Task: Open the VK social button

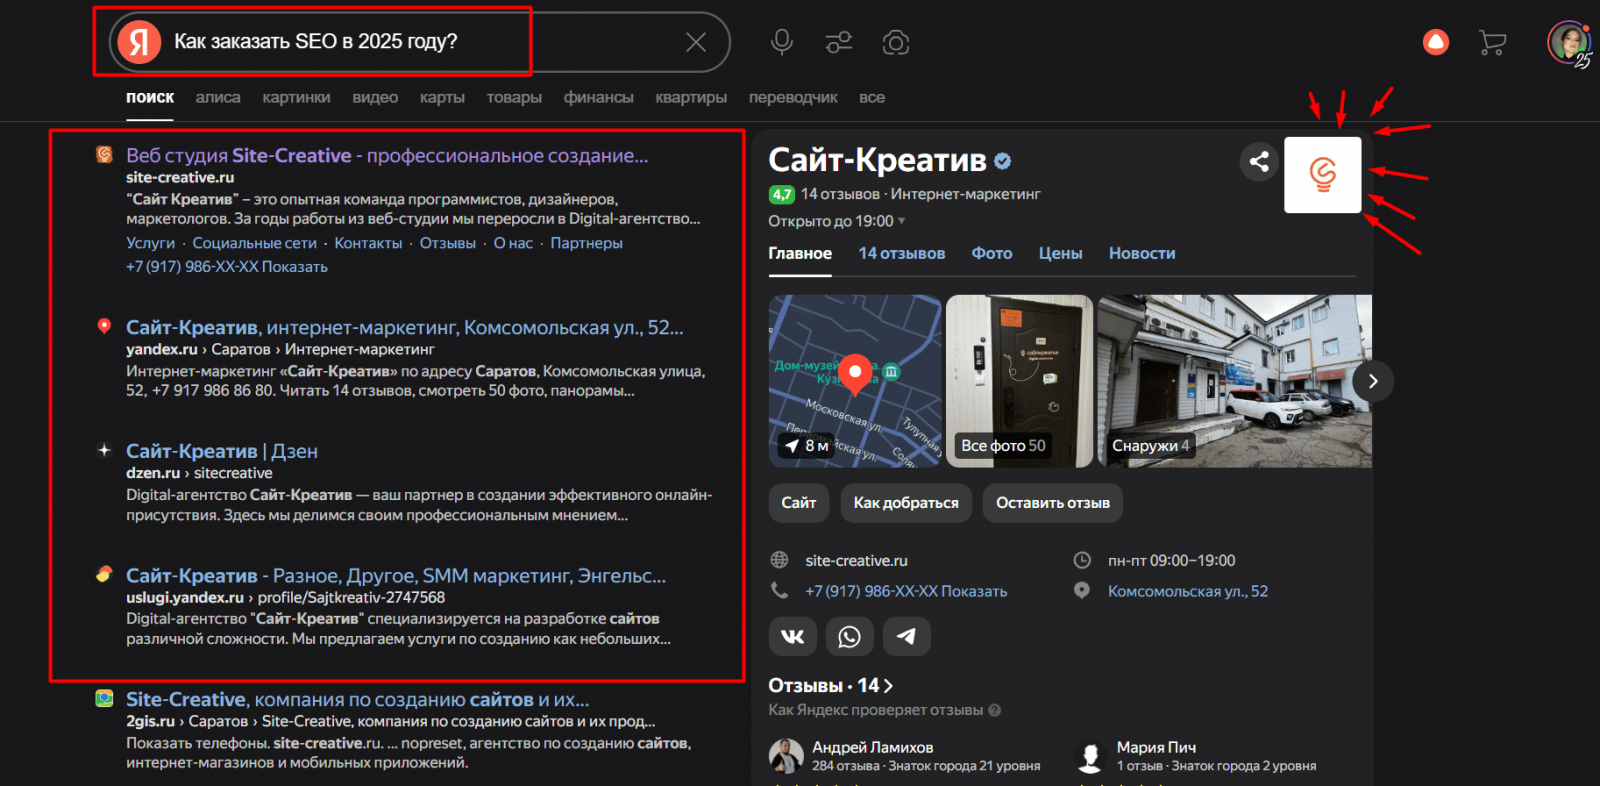Action: point(793,637)
